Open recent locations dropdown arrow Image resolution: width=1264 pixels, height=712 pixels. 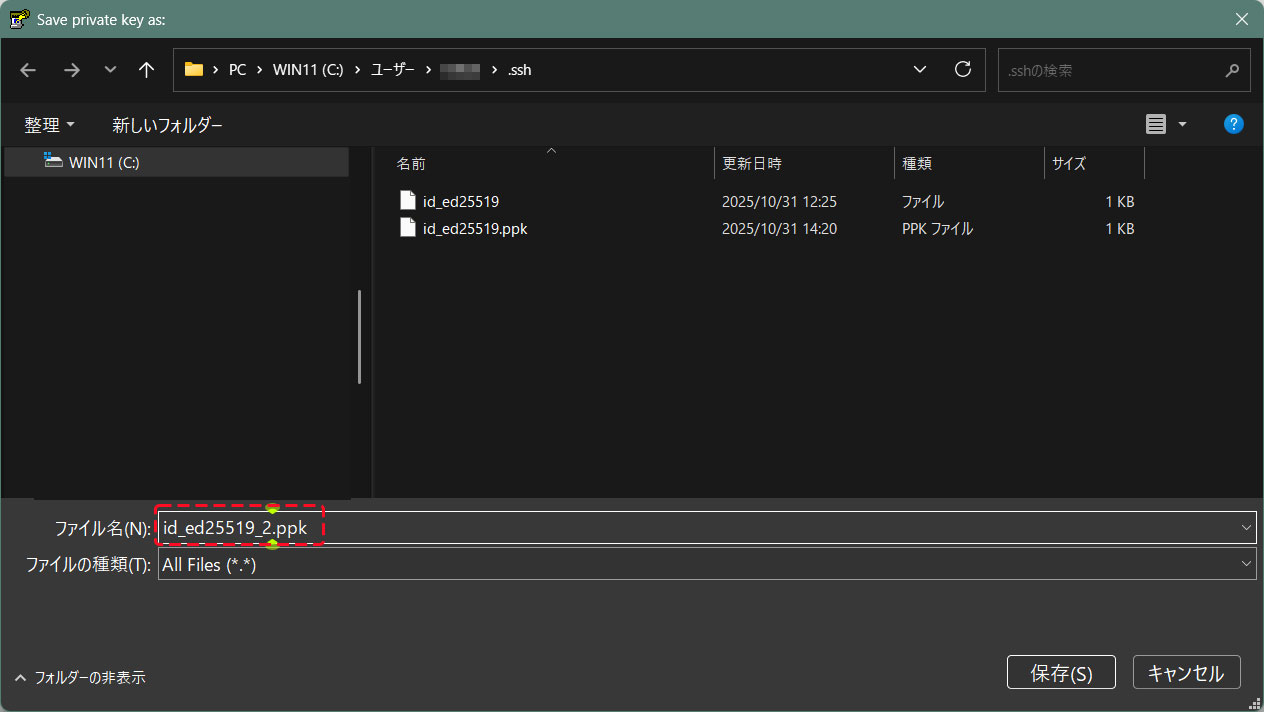pos(110,70)
